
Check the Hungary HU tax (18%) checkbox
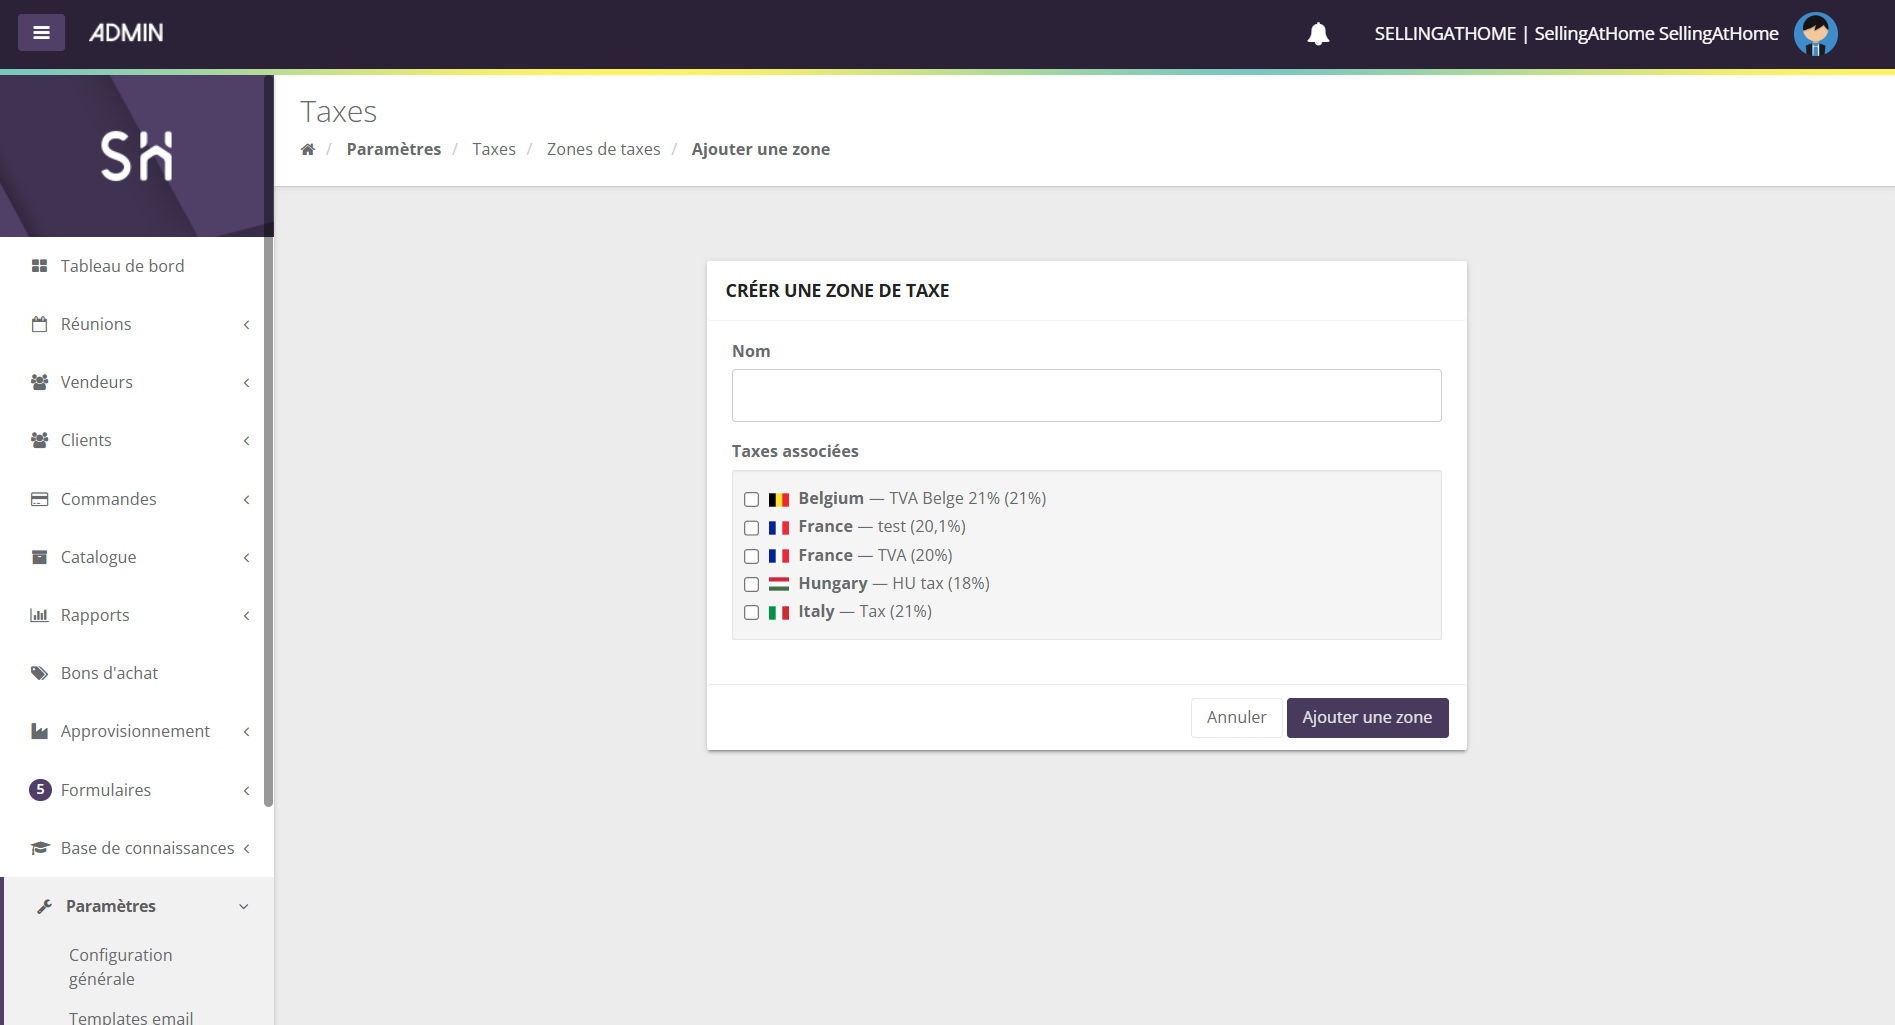click(x=751, y=584)
